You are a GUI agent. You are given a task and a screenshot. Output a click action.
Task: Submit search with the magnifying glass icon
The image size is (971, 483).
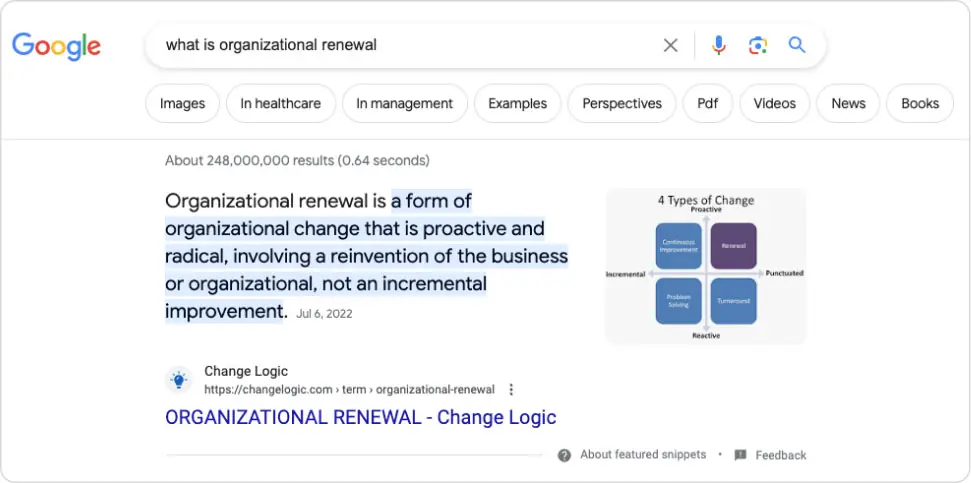click(x=797, y=45)
